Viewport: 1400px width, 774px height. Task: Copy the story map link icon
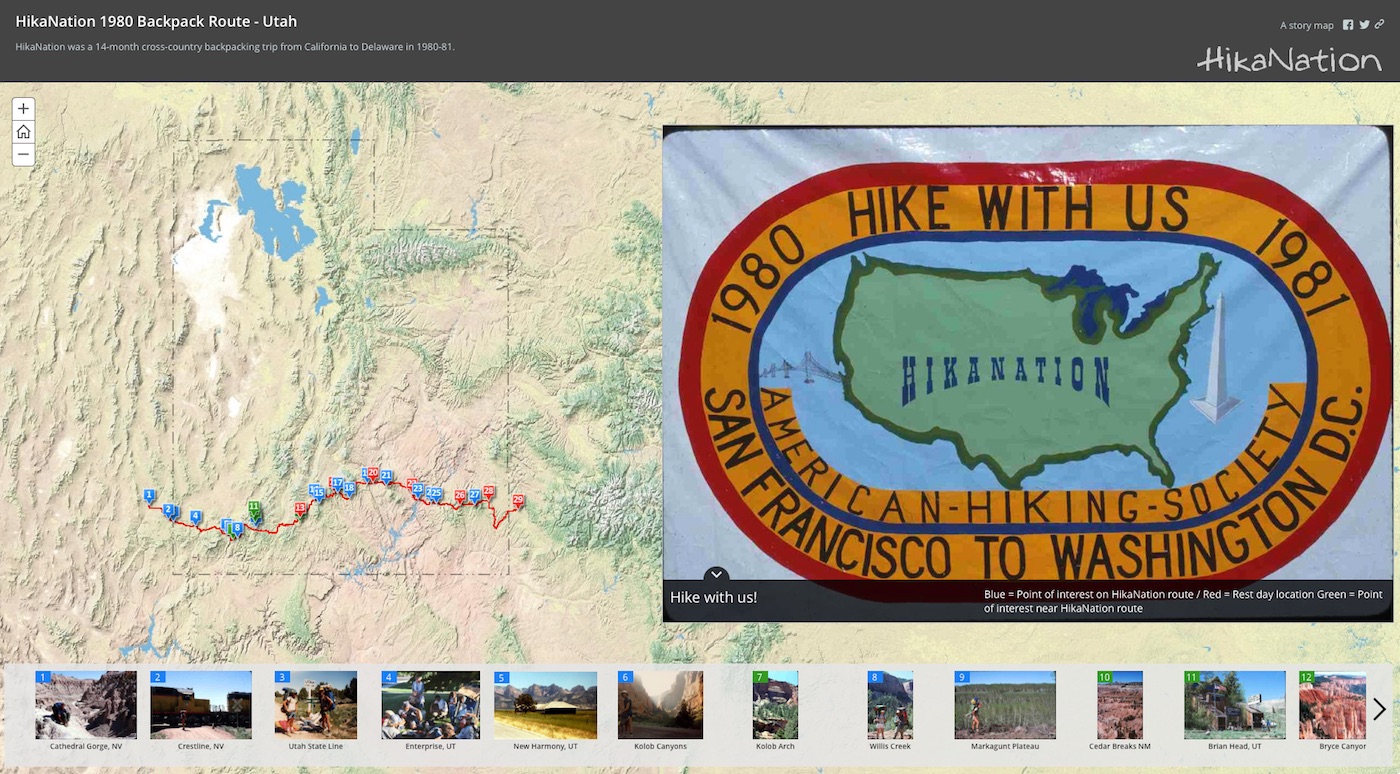point(1380,25)
